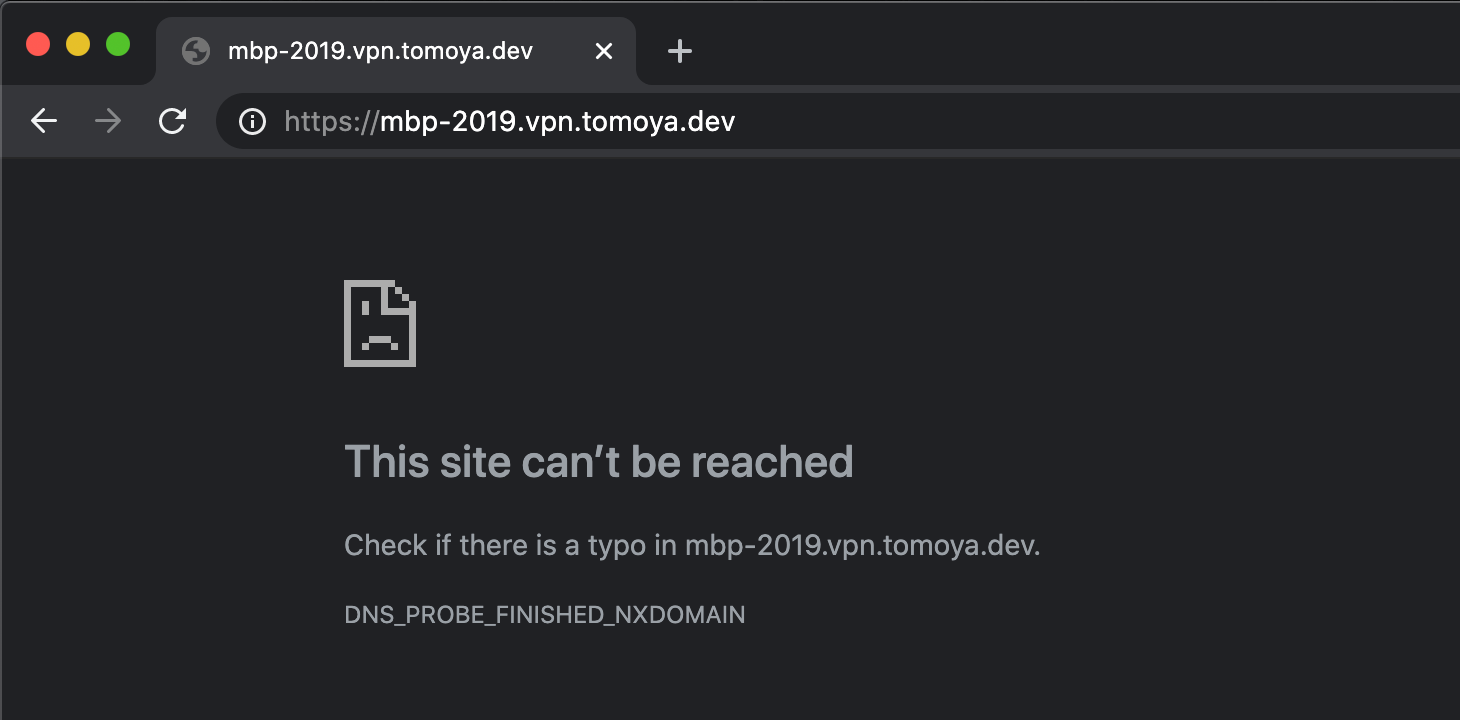The height and width of the screenshot is (720, 1460).
Task: Close the mbp-2019.vpn.tomoya.dev tab
Action: tap(604, 51)
